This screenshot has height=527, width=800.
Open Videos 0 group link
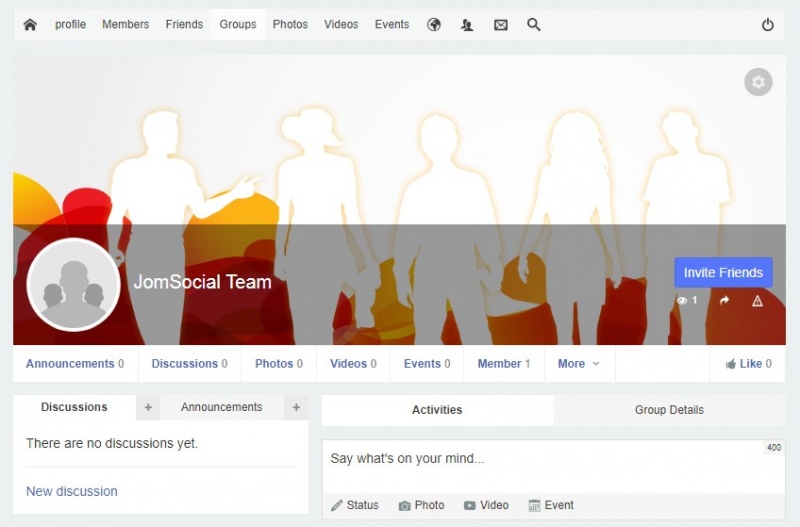coord(353,364)
